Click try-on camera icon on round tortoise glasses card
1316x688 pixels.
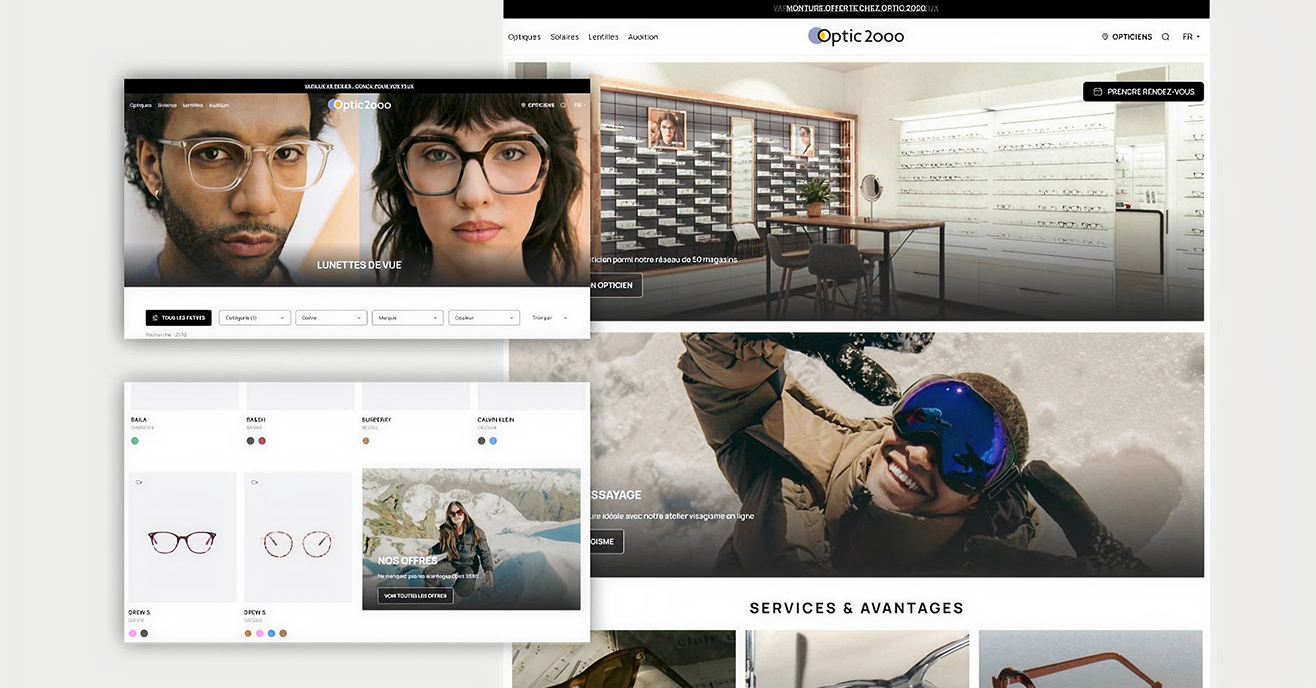click(254, 482)
